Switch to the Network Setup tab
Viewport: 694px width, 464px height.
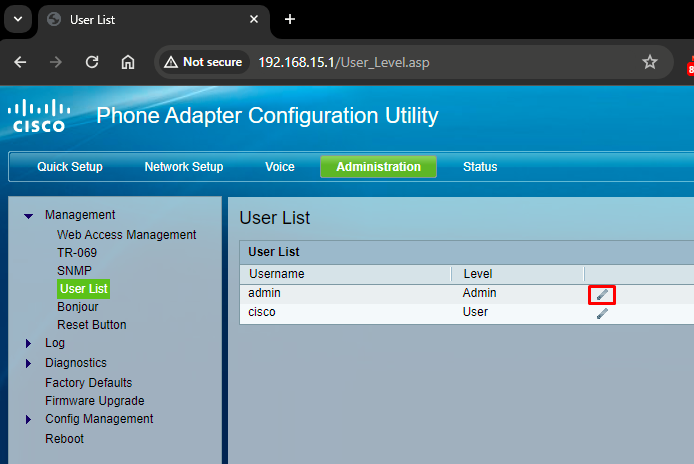click(x=184, y=167)
